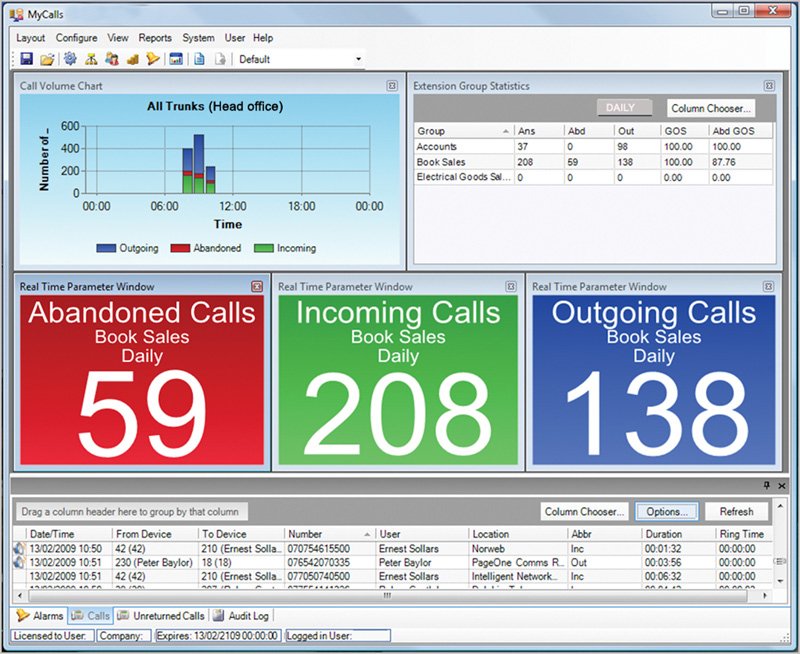Click the yellow alarm bell toolbar icon
800x654 pixels.
click(153, 60)
